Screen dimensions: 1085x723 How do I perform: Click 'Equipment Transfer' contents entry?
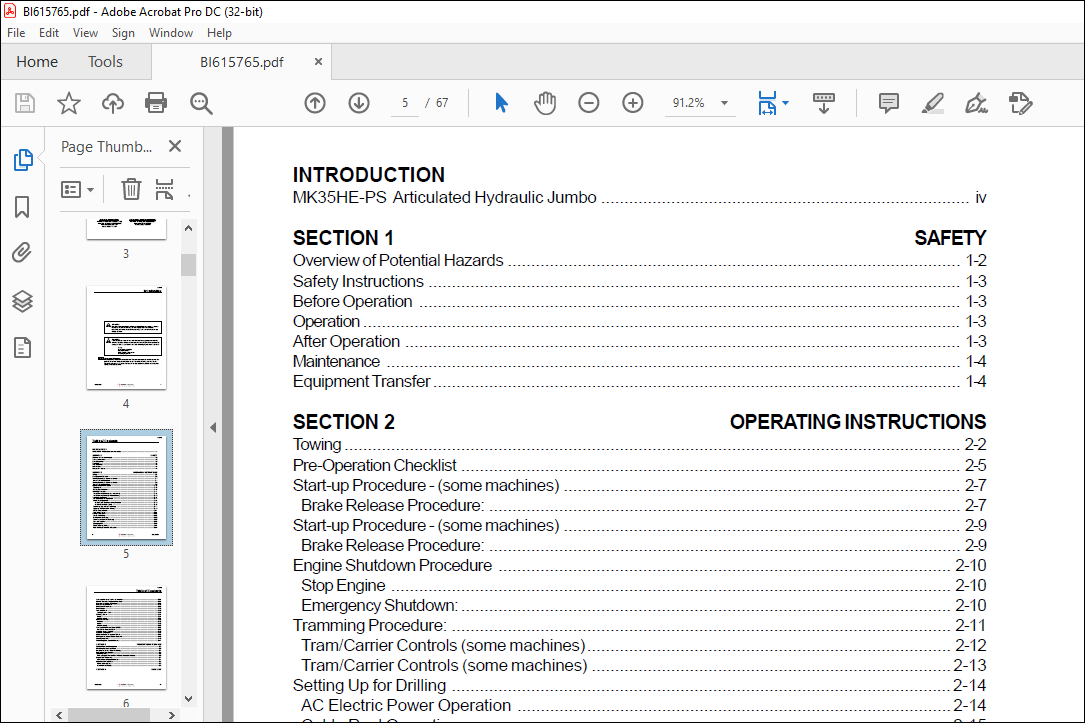[639, 382]
